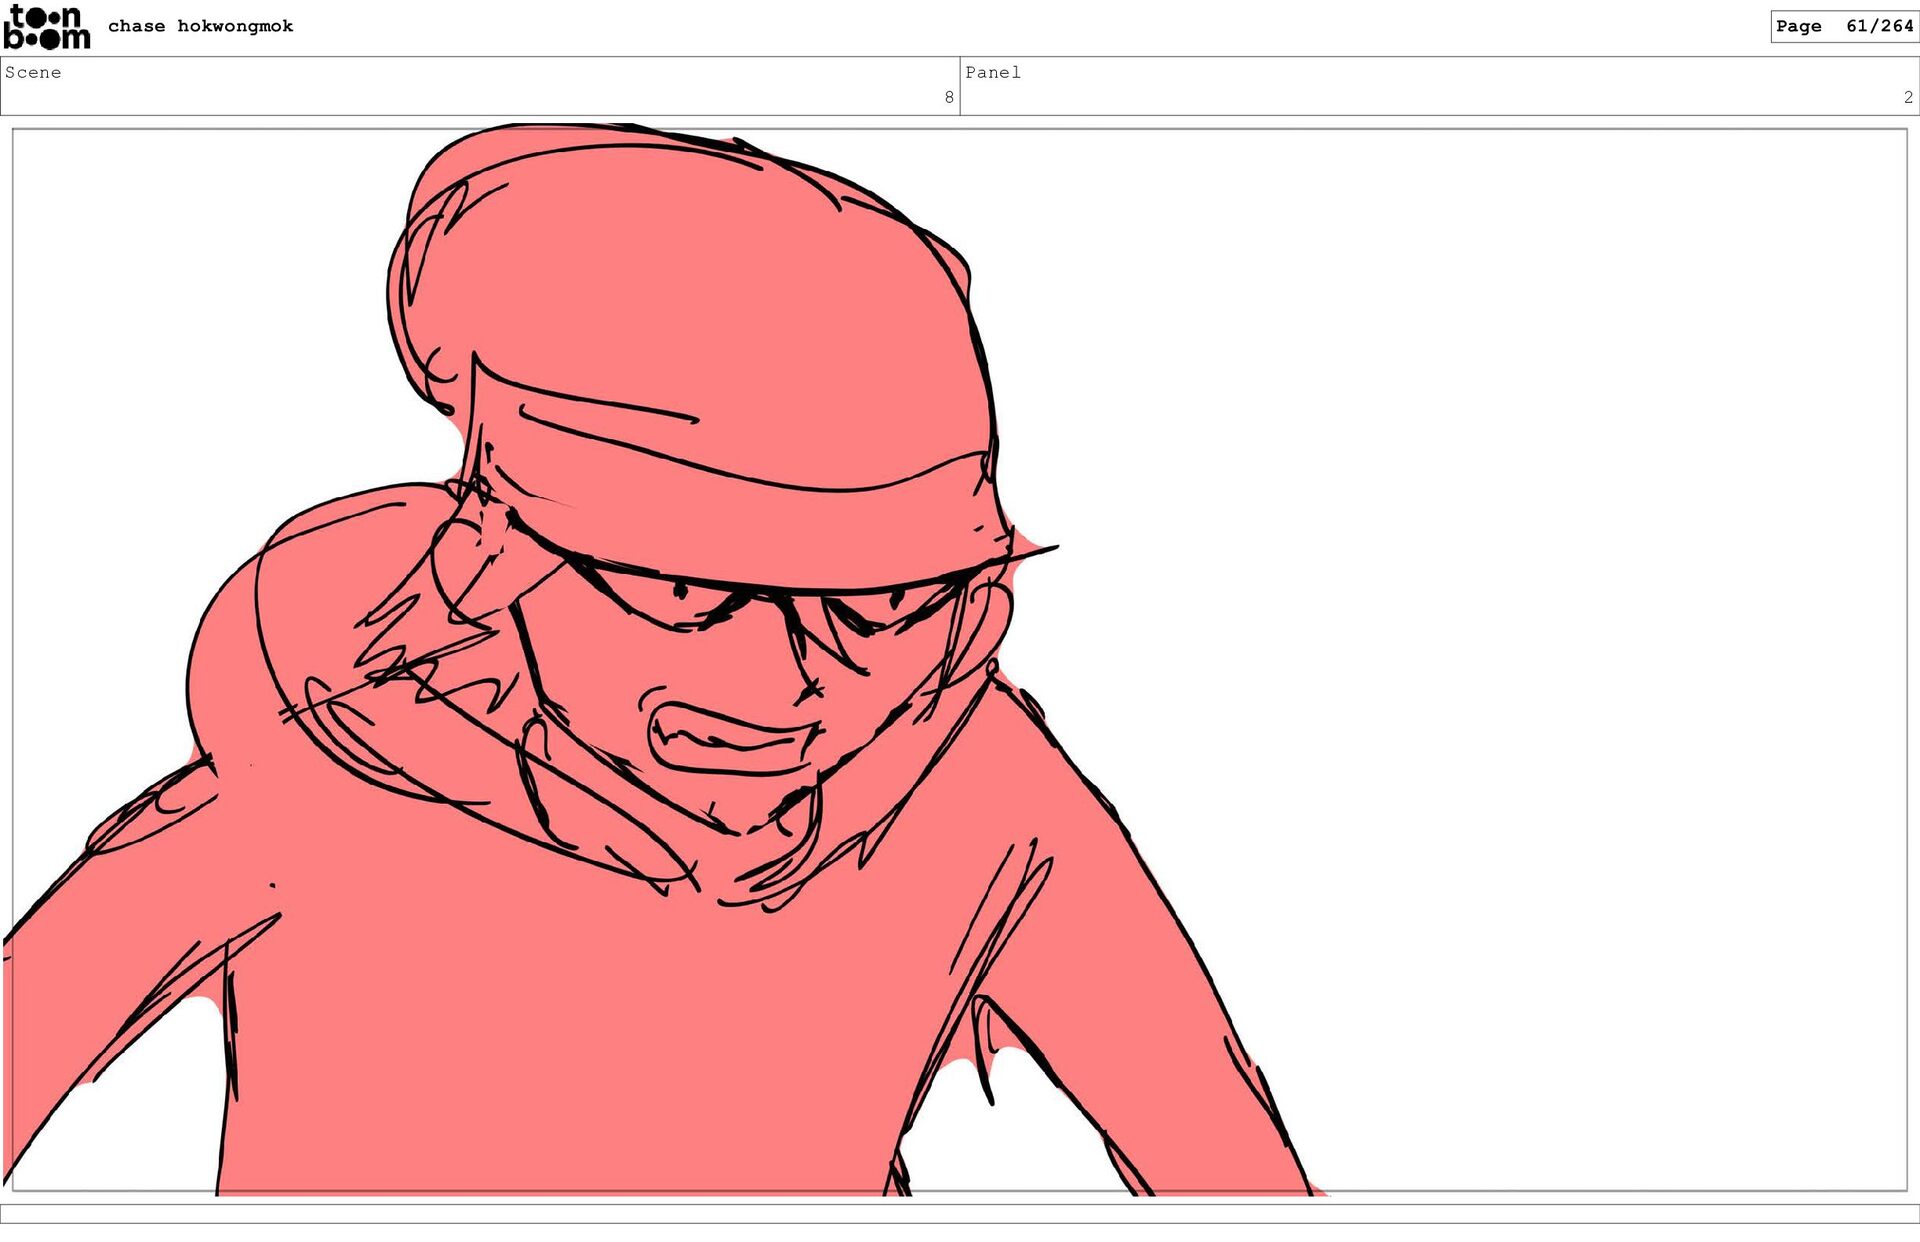Click the Toon Boom logo

click(x=46, y=27)
